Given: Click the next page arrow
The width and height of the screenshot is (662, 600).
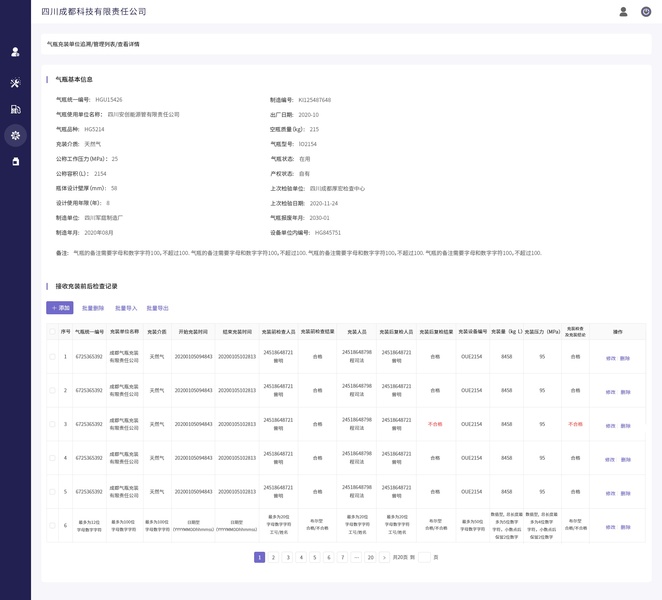Looking at the screenshot, I should [384, 557].
